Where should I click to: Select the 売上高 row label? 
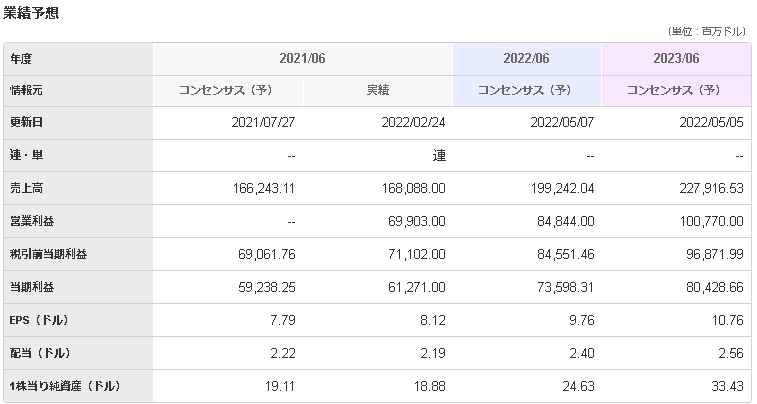[27, 188]
